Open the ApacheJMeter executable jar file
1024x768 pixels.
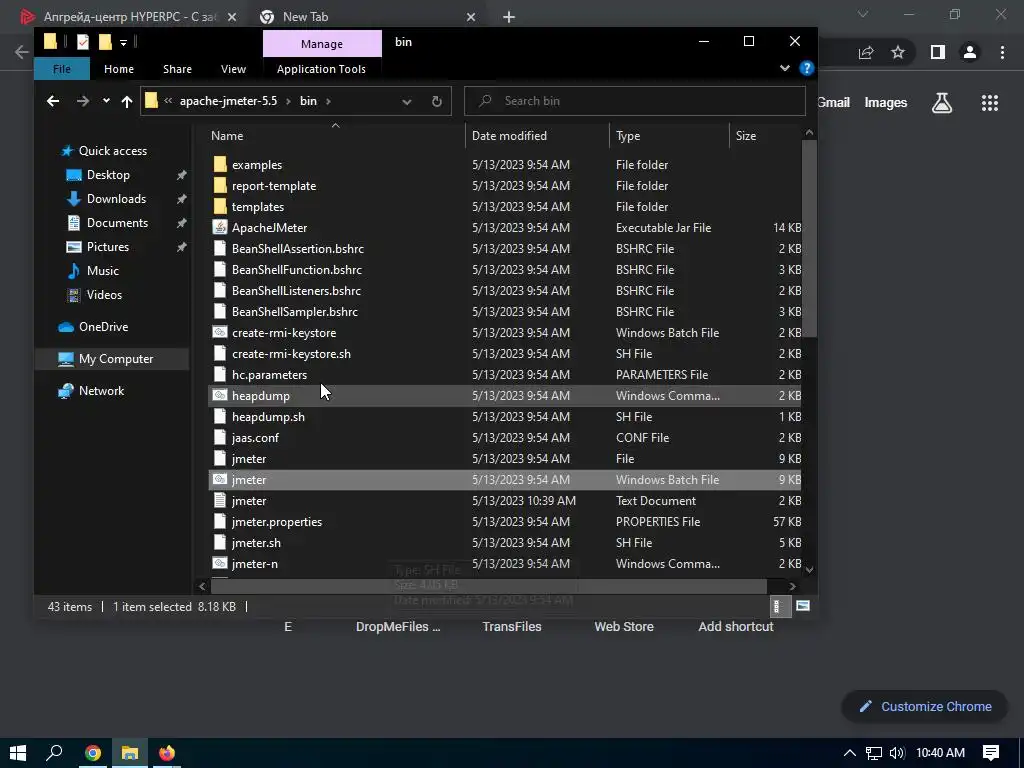pyautogui.click(x=269, y=227)
